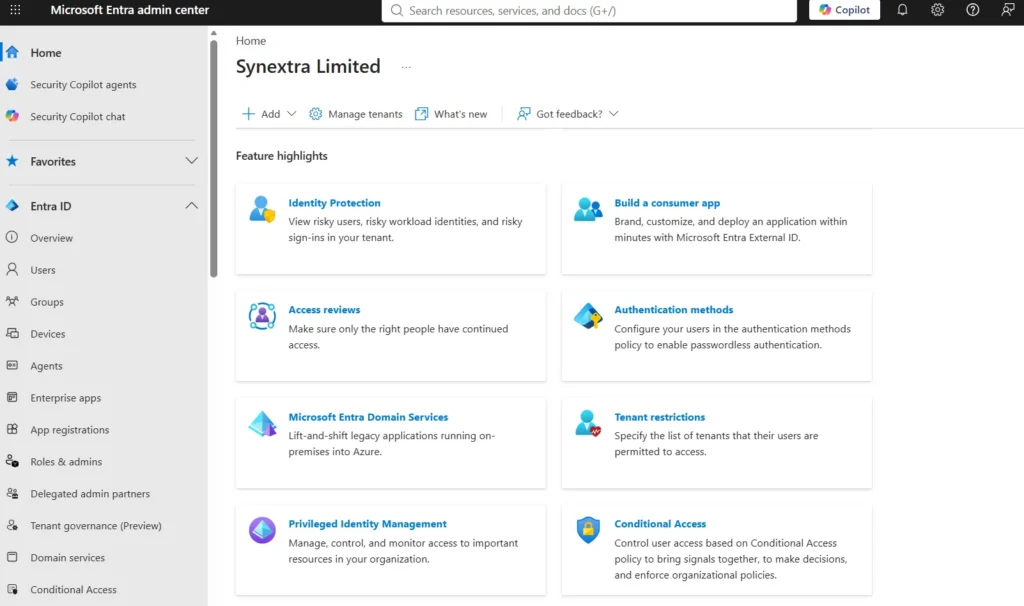Open Copilot from the top bar

point(844,10)
